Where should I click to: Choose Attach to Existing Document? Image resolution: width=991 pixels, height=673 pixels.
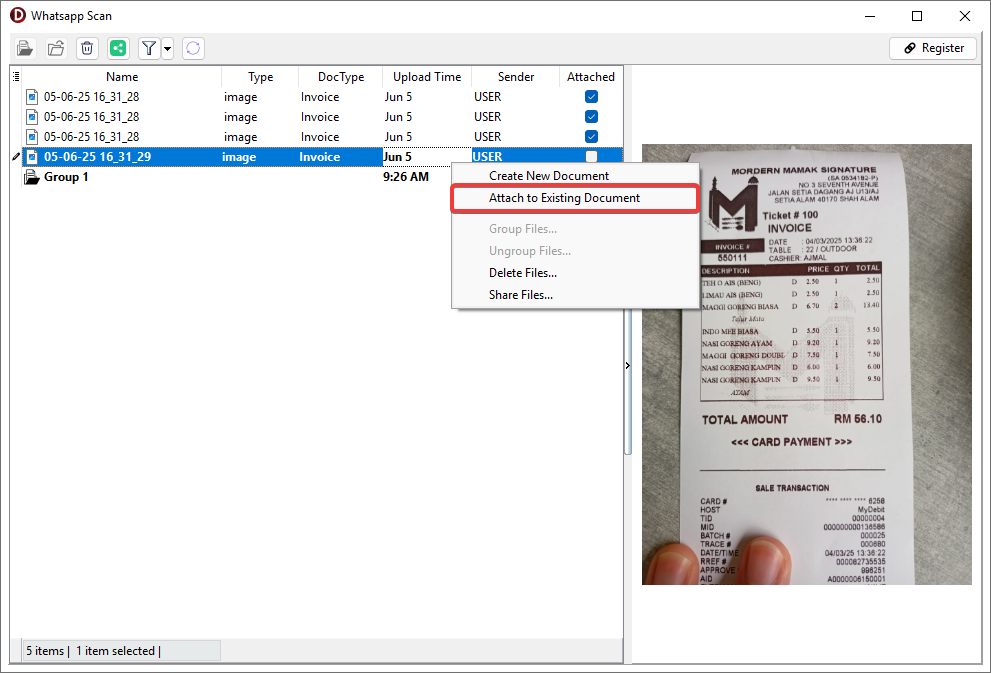click(575, 198)
